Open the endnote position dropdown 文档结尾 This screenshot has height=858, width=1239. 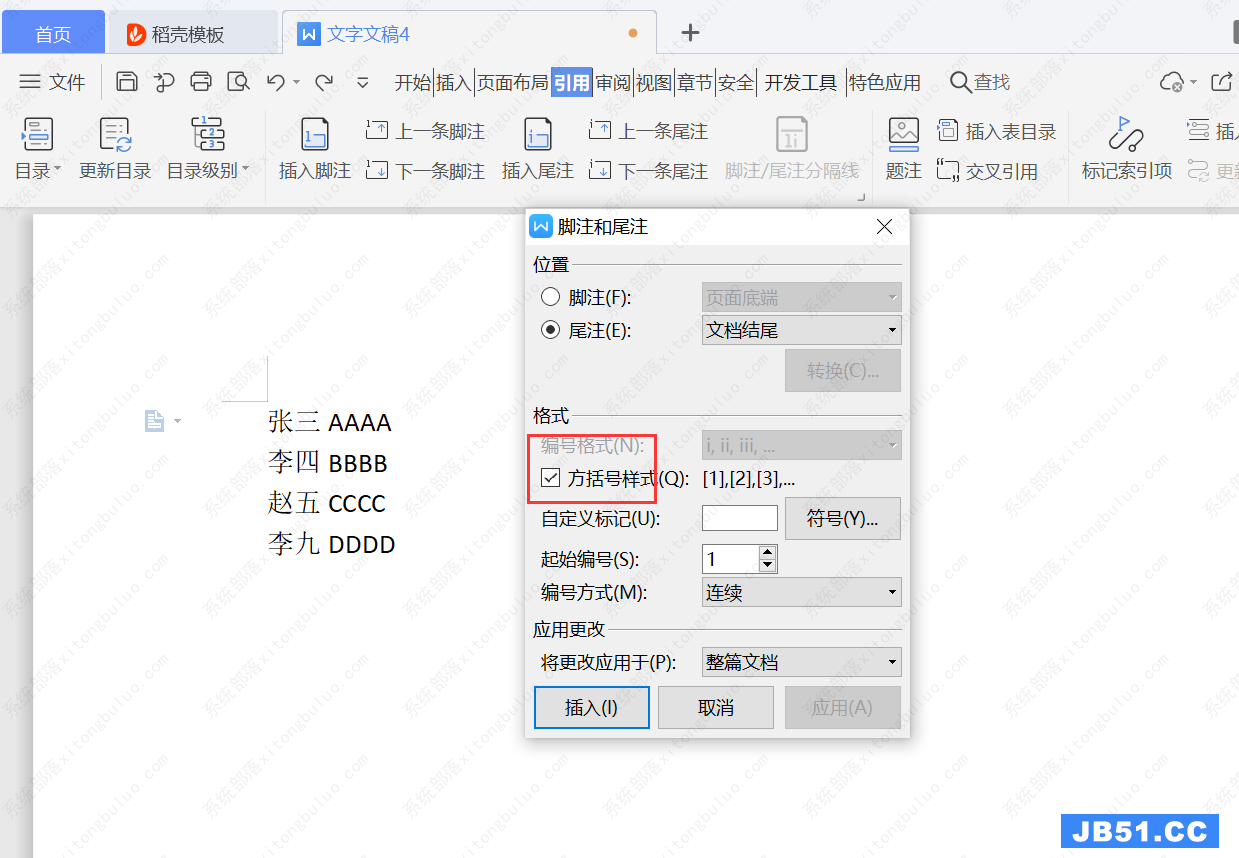pyautogui.click(x=801, y=330)
